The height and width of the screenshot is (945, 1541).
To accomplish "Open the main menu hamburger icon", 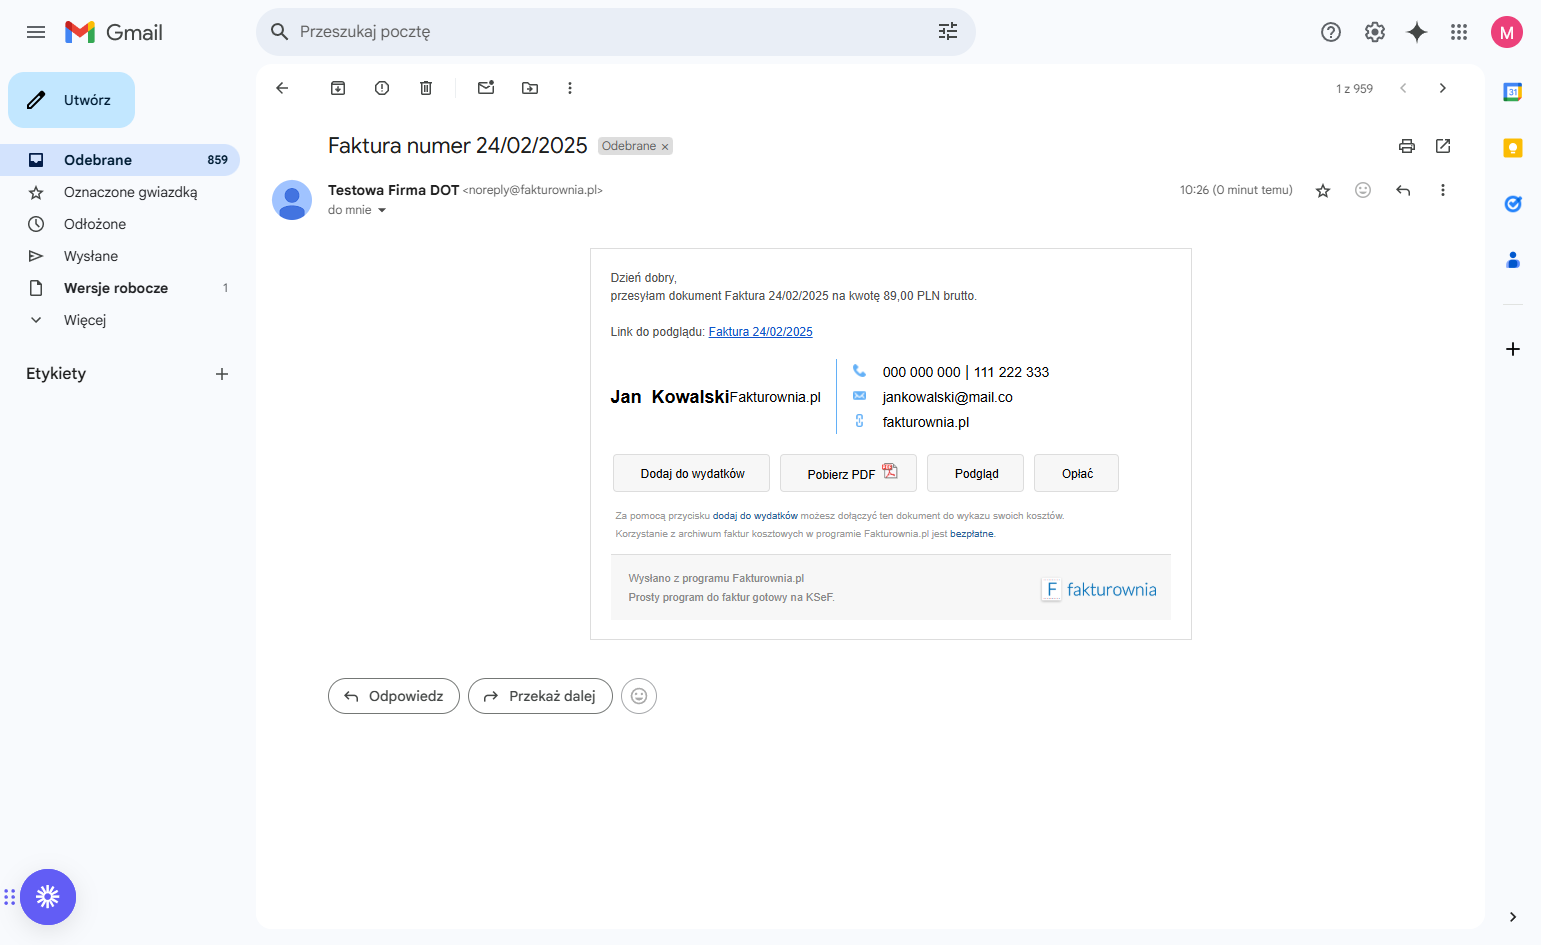I will pos(36,32).
